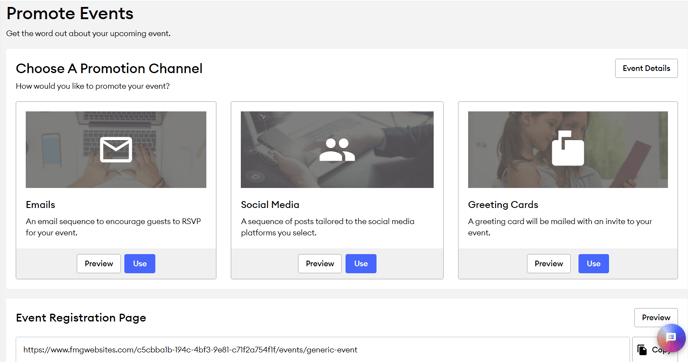Click 'Get the word out' subtitle
This screenshot has width=688, height=362.
[88, 33]
